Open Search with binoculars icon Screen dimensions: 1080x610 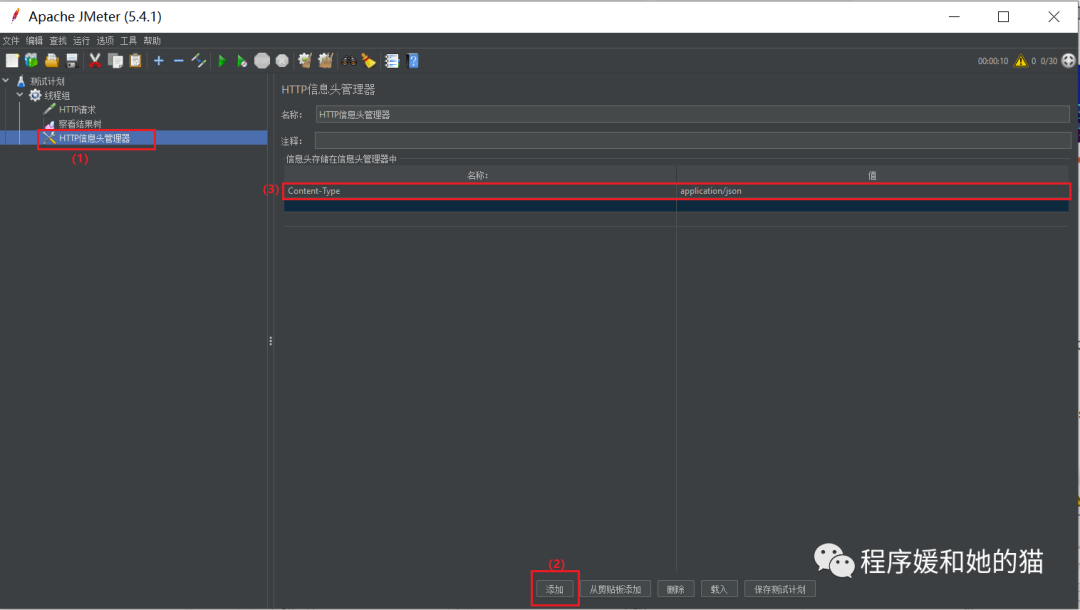349,61
